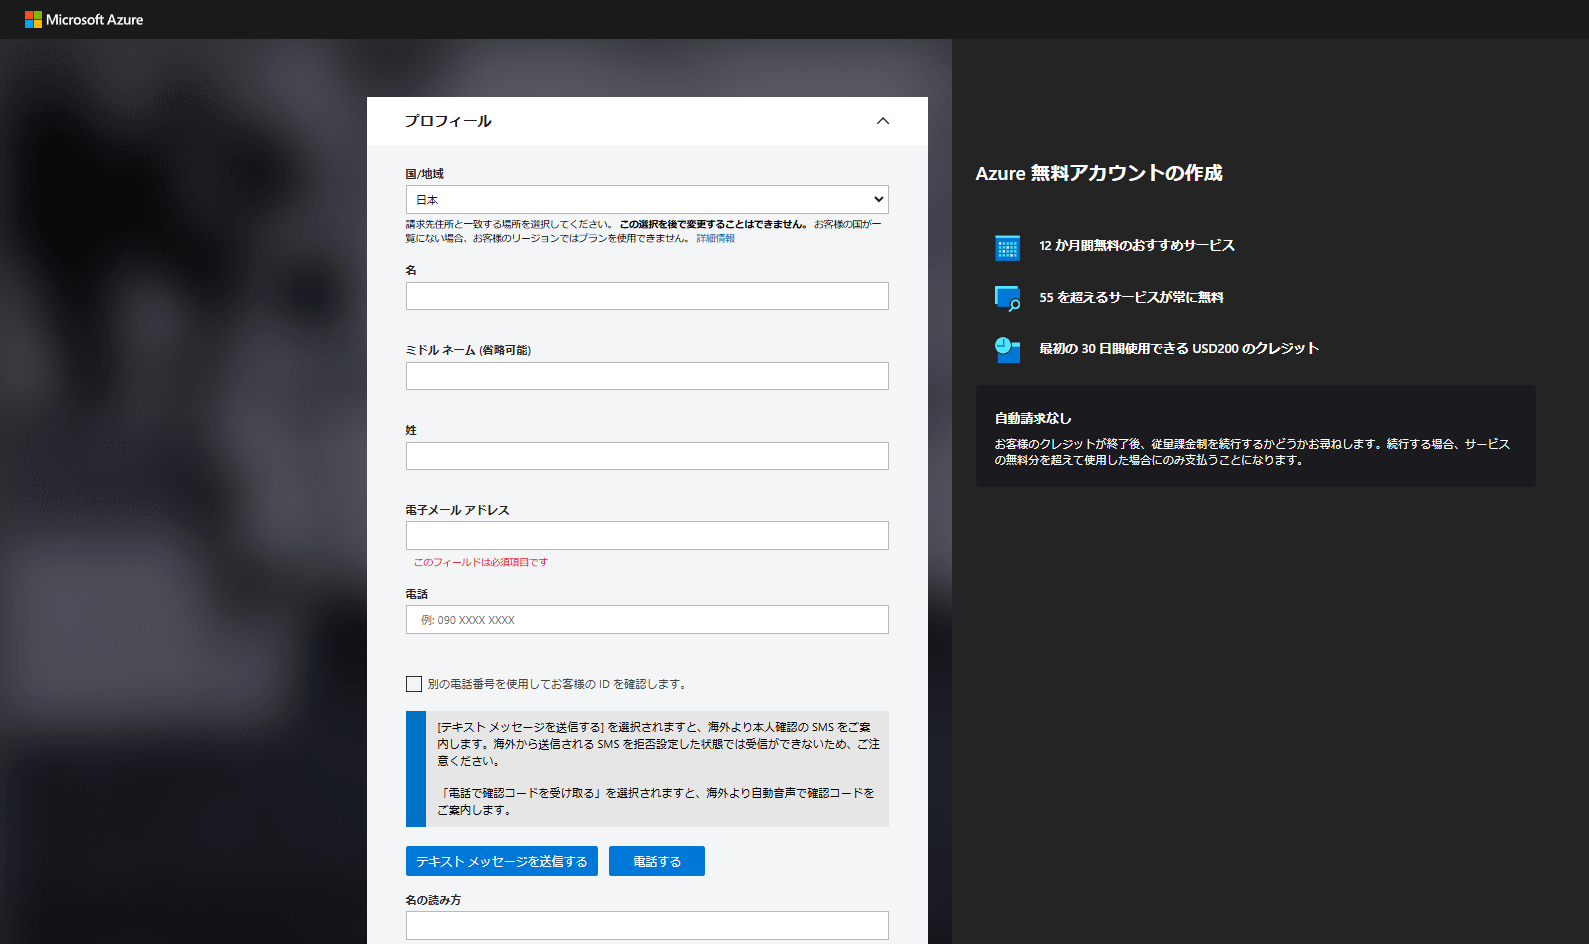
Task: Collapse the プロフィール section chevron
Action: tap(883, 121)
